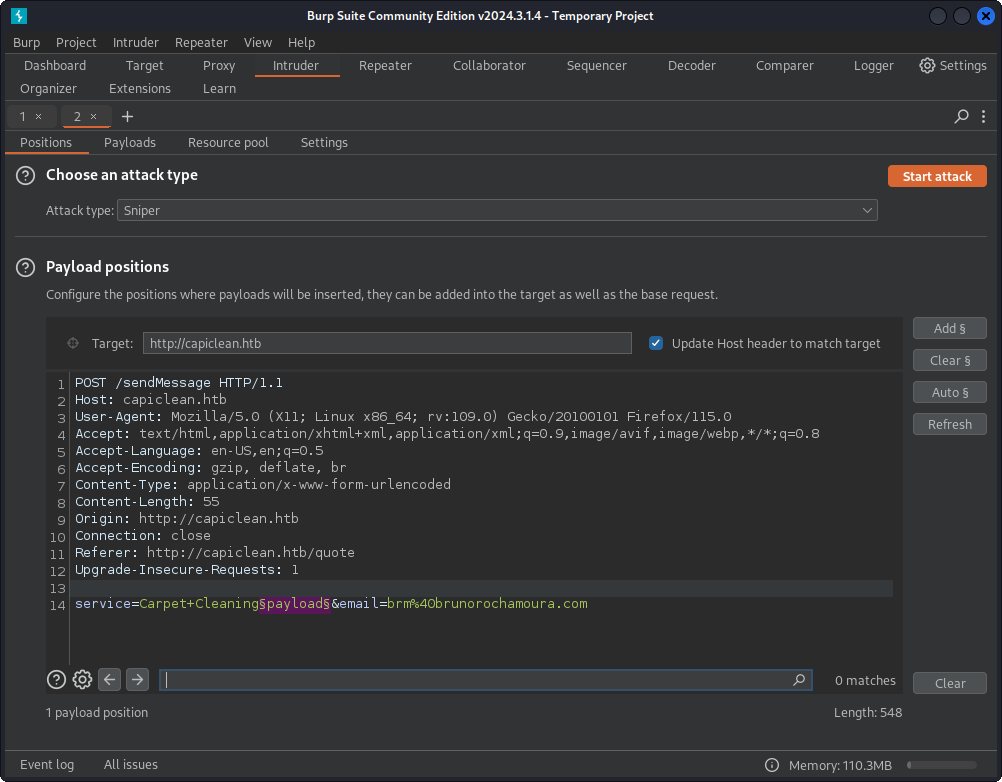Screen dimensions: 1002x782
Task: Switch to Decoder tab
Action: click(x=691, y=65)
